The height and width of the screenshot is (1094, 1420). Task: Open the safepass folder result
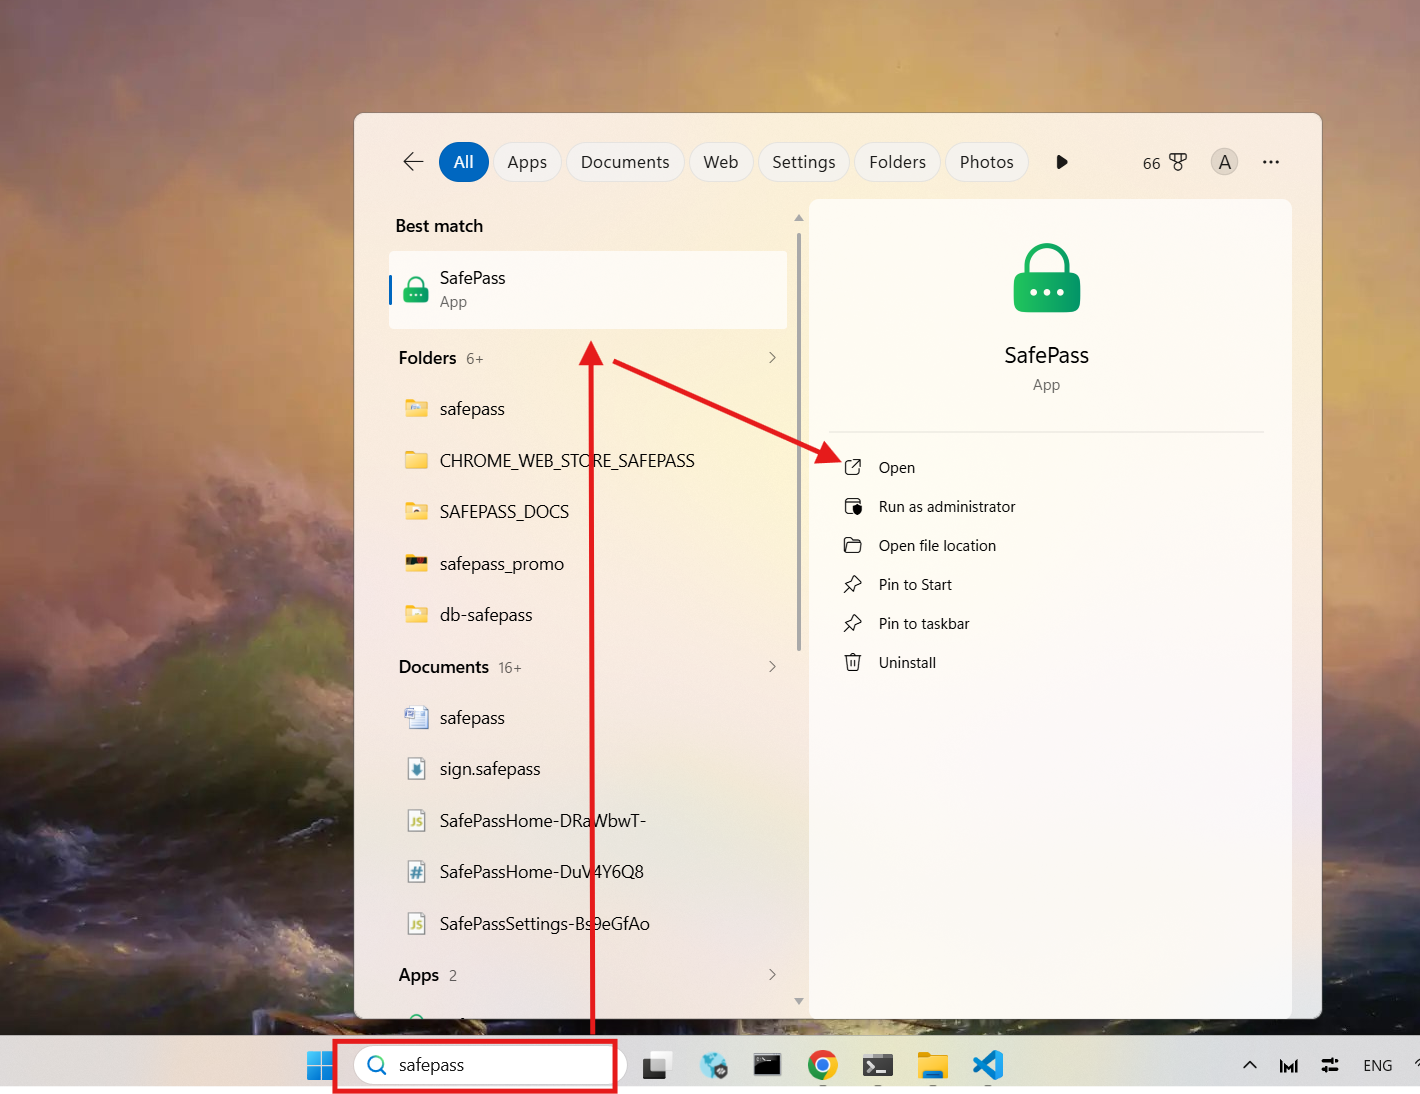588,409
